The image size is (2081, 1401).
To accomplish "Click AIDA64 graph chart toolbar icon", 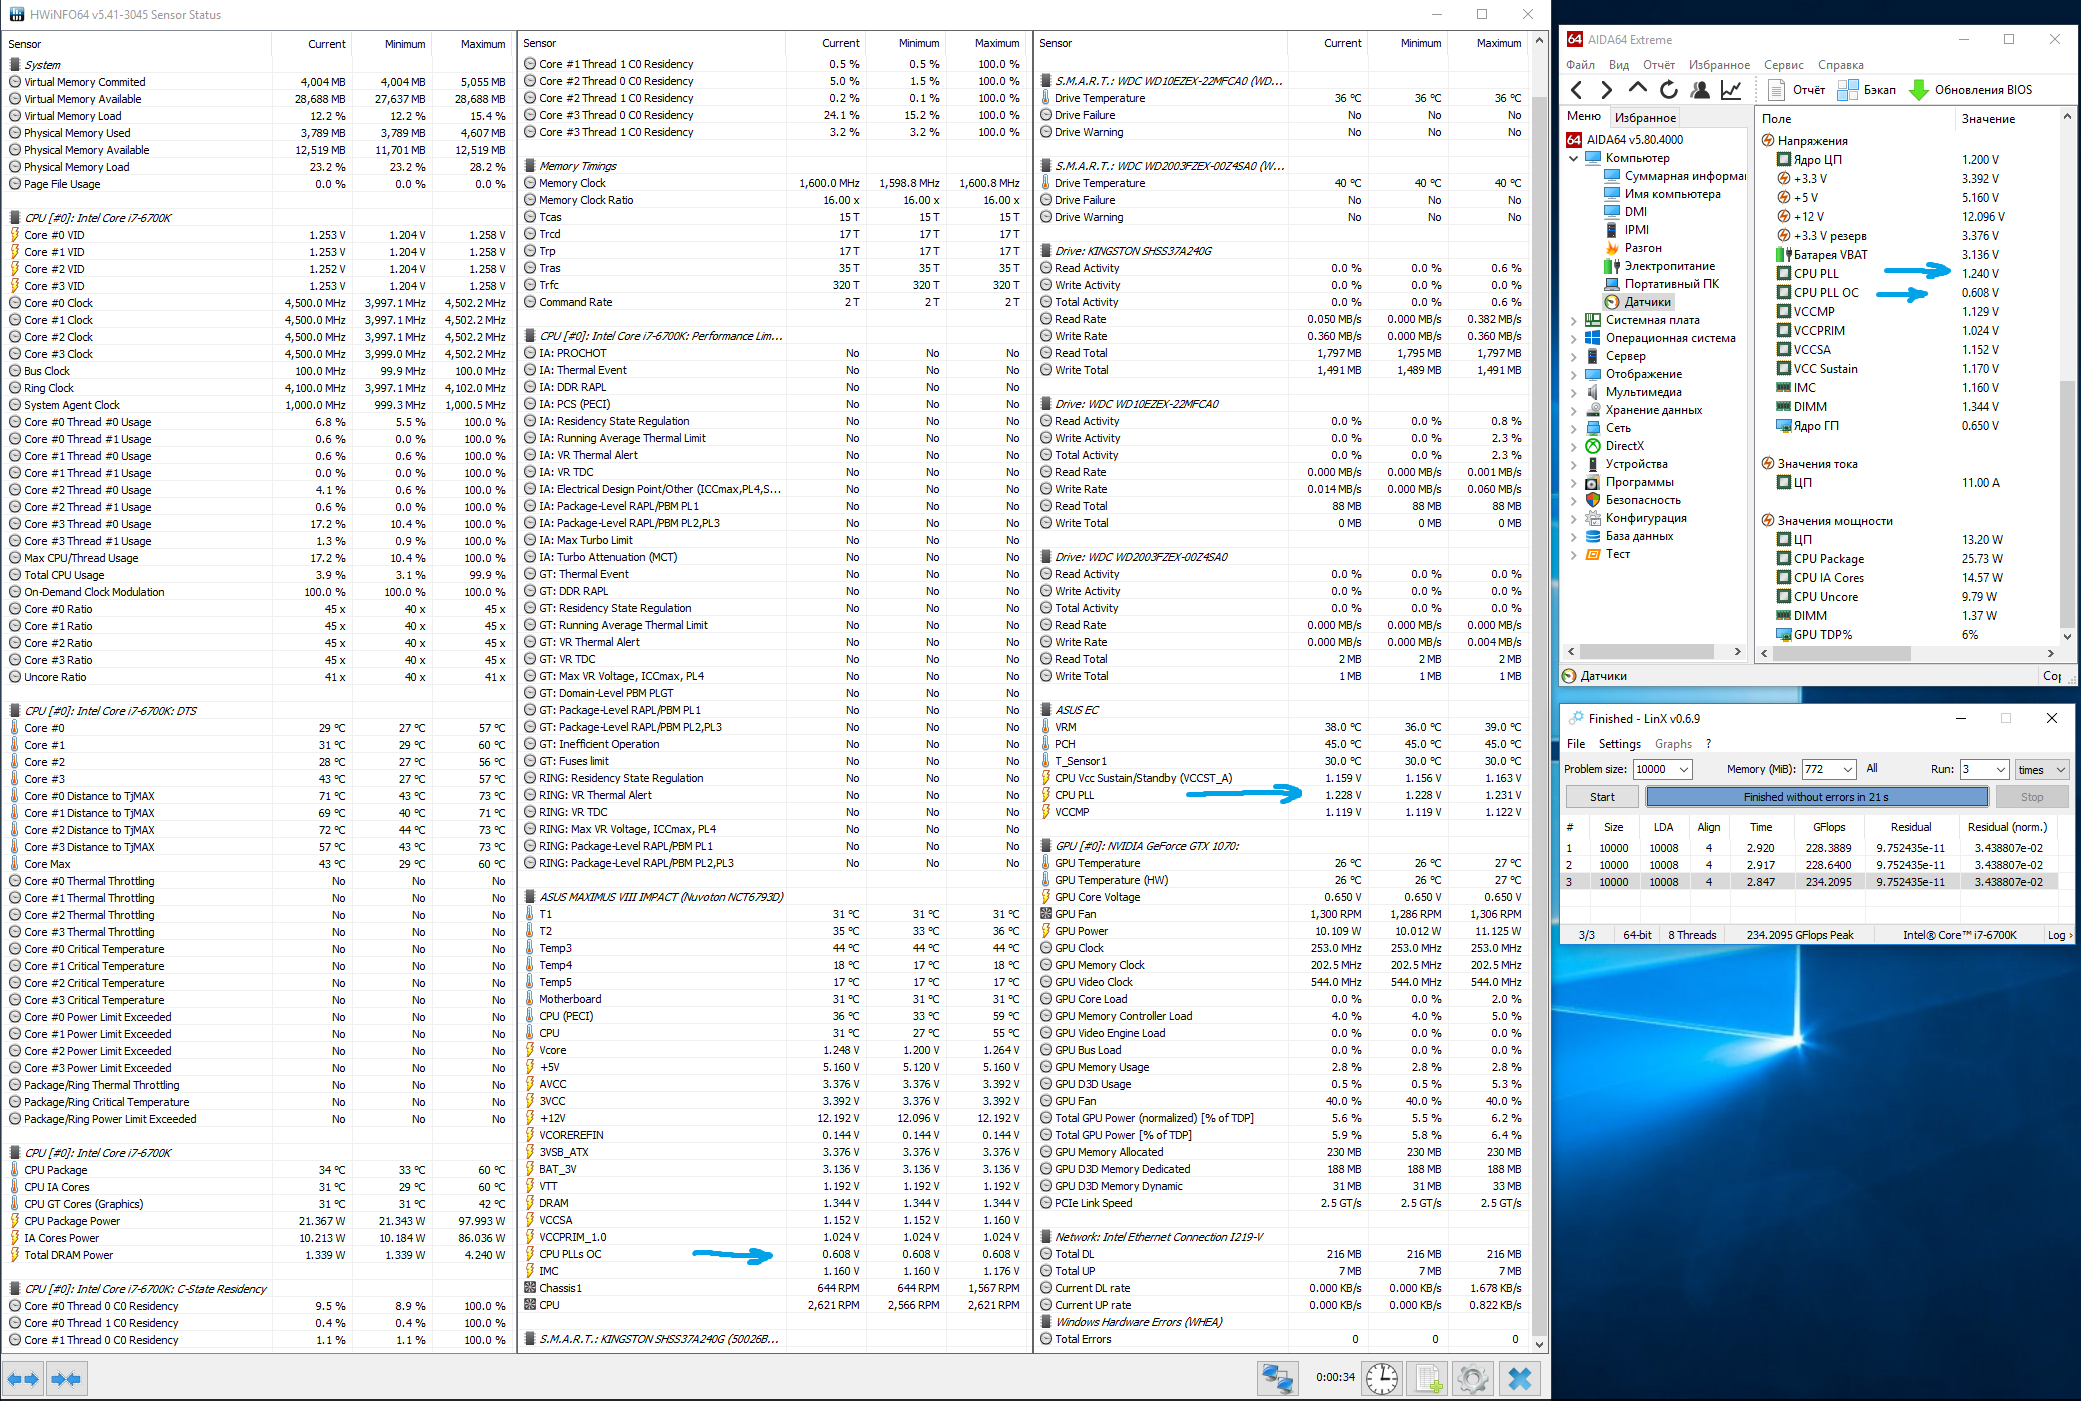I will (x=1730, y=90).
